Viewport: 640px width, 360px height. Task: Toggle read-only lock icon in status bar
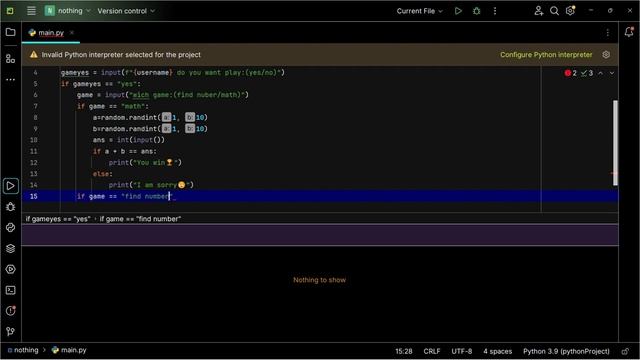(625, 351)
